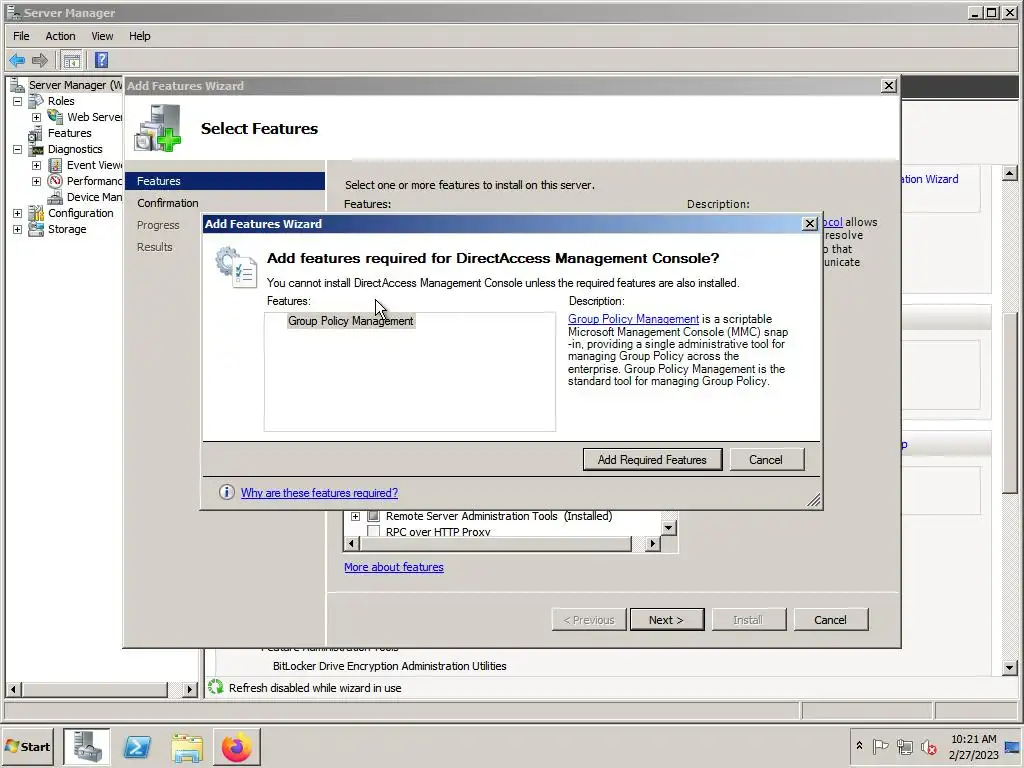
Task: Expand the Configuration tree node
Action: pyautogui.click(x=18, y=214)
